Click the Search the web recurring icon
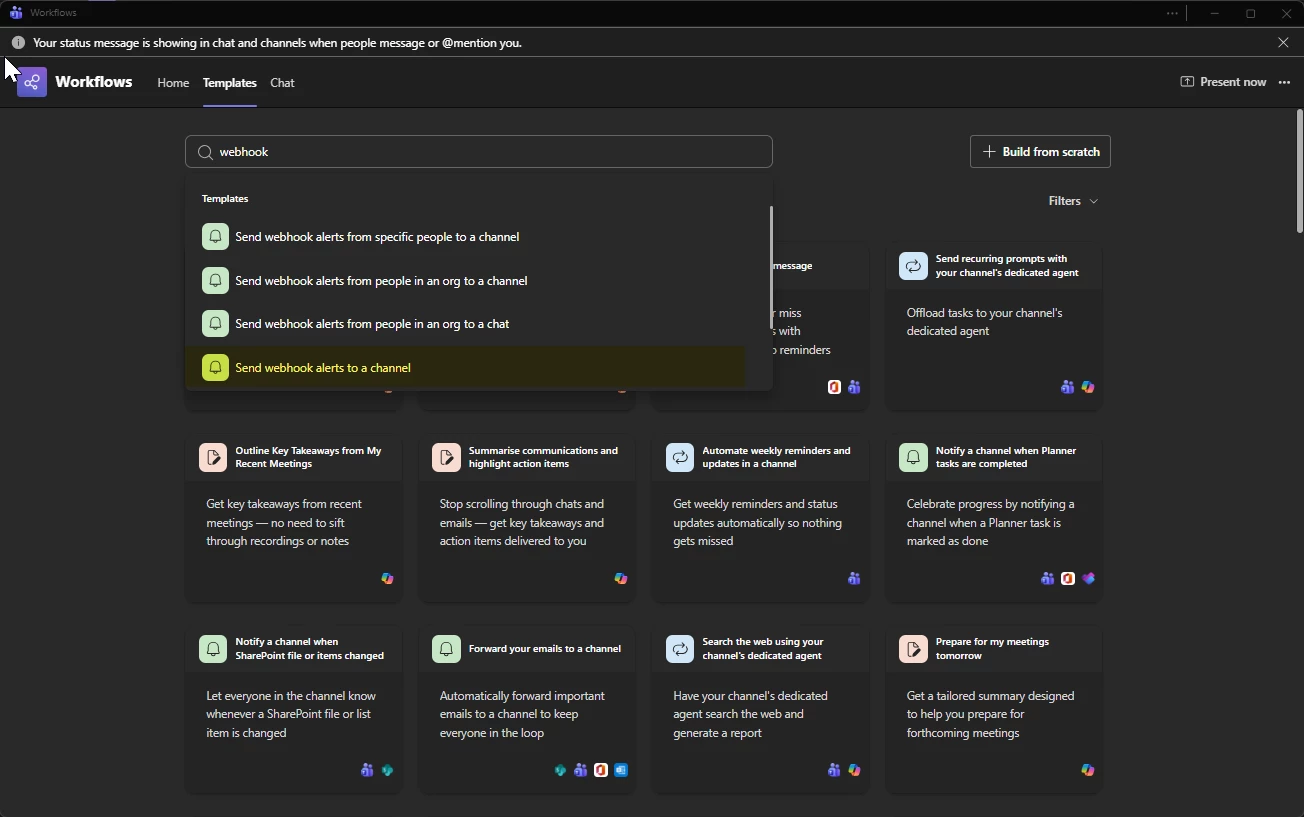 [680, 649]
